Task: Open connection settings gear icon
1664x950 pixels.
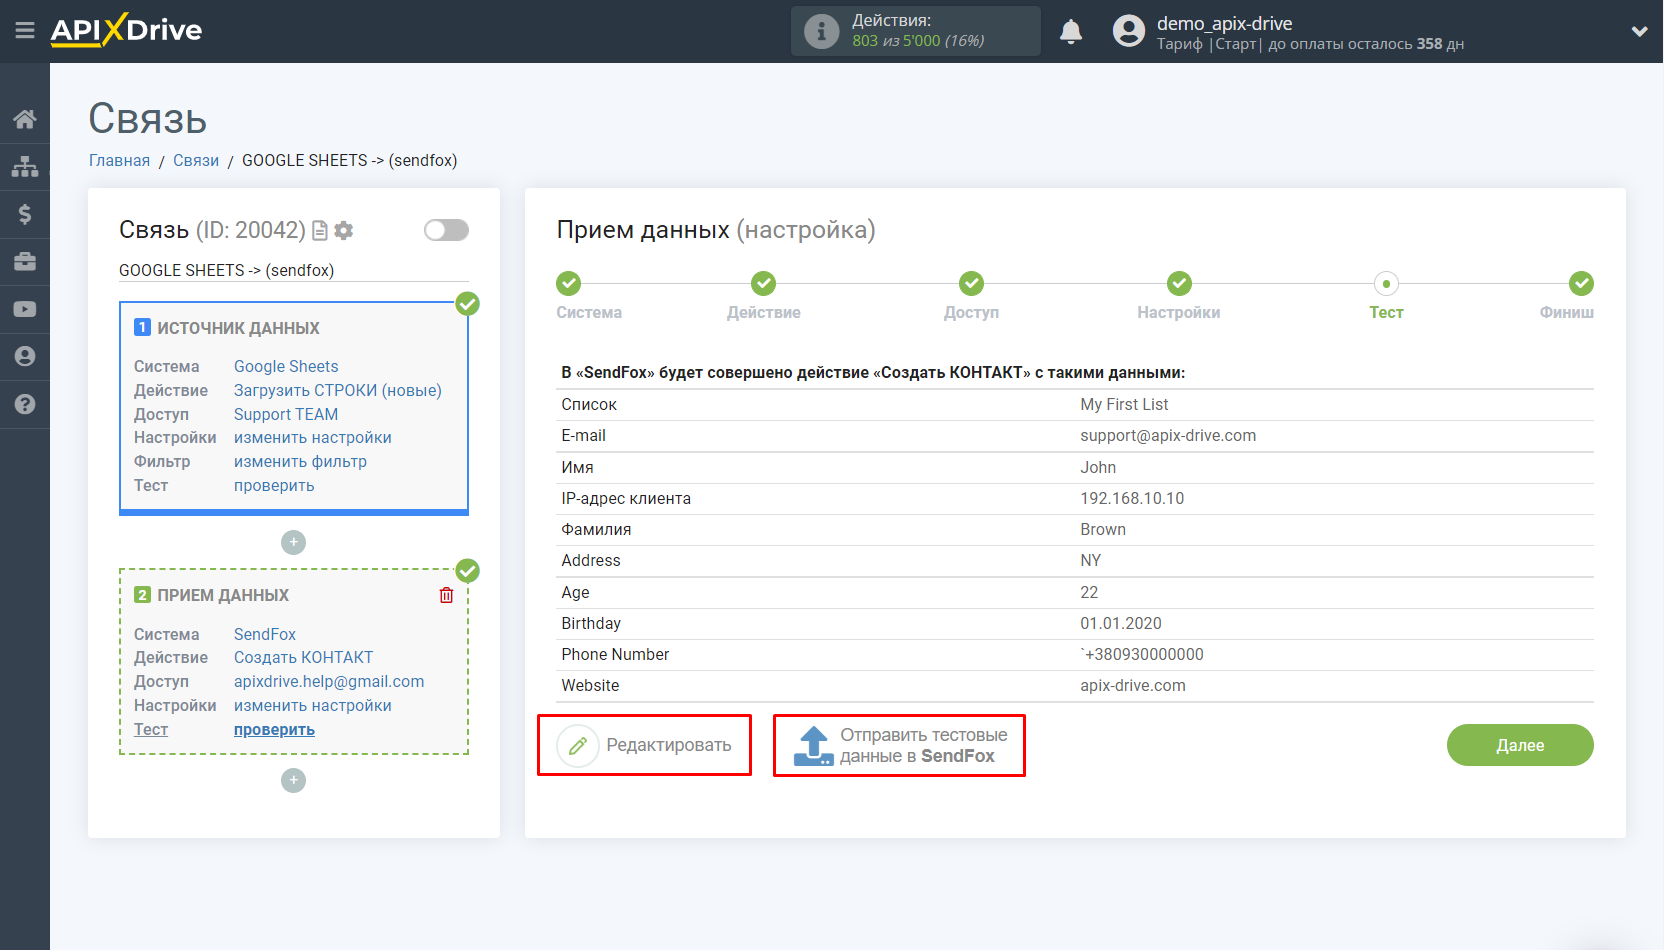Action: (344, 231)
